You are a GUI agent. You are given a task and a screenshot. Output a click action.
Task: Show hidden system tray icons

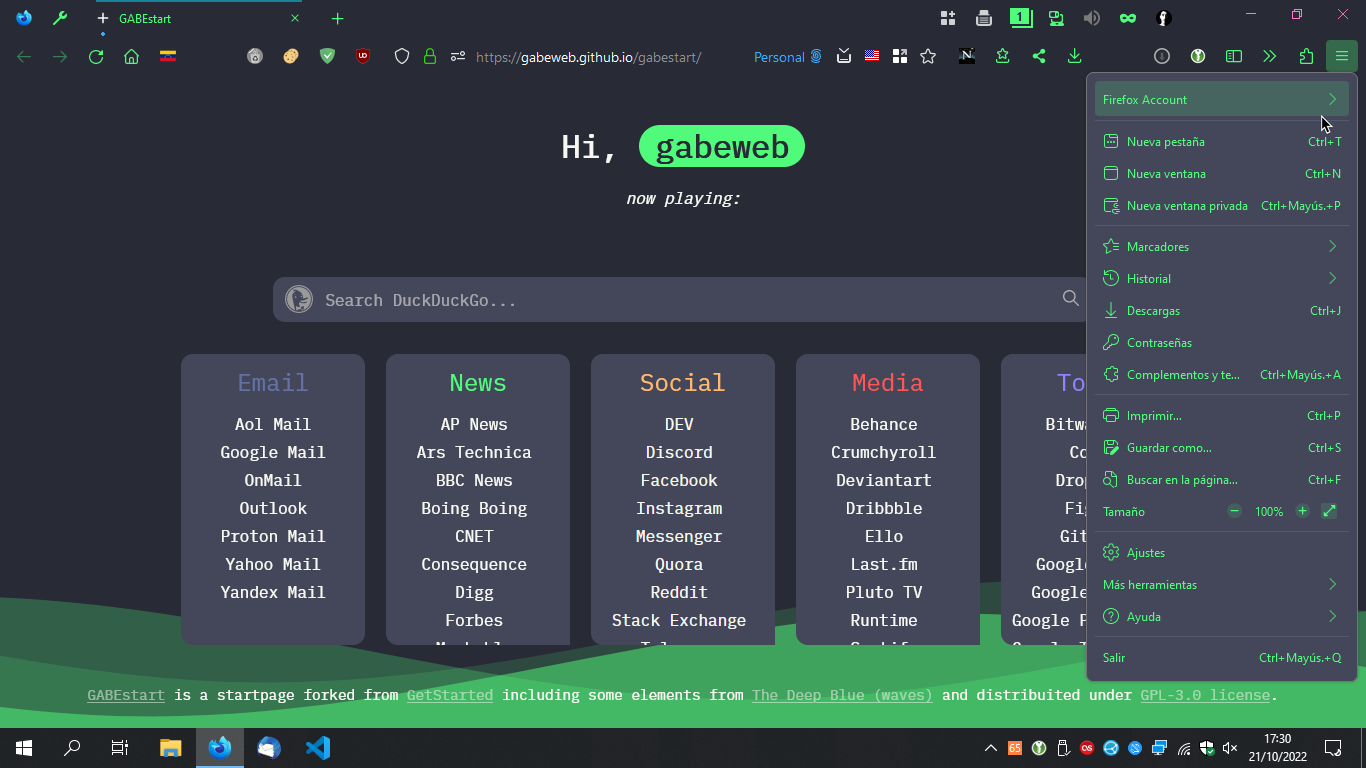tap(991, 748)
